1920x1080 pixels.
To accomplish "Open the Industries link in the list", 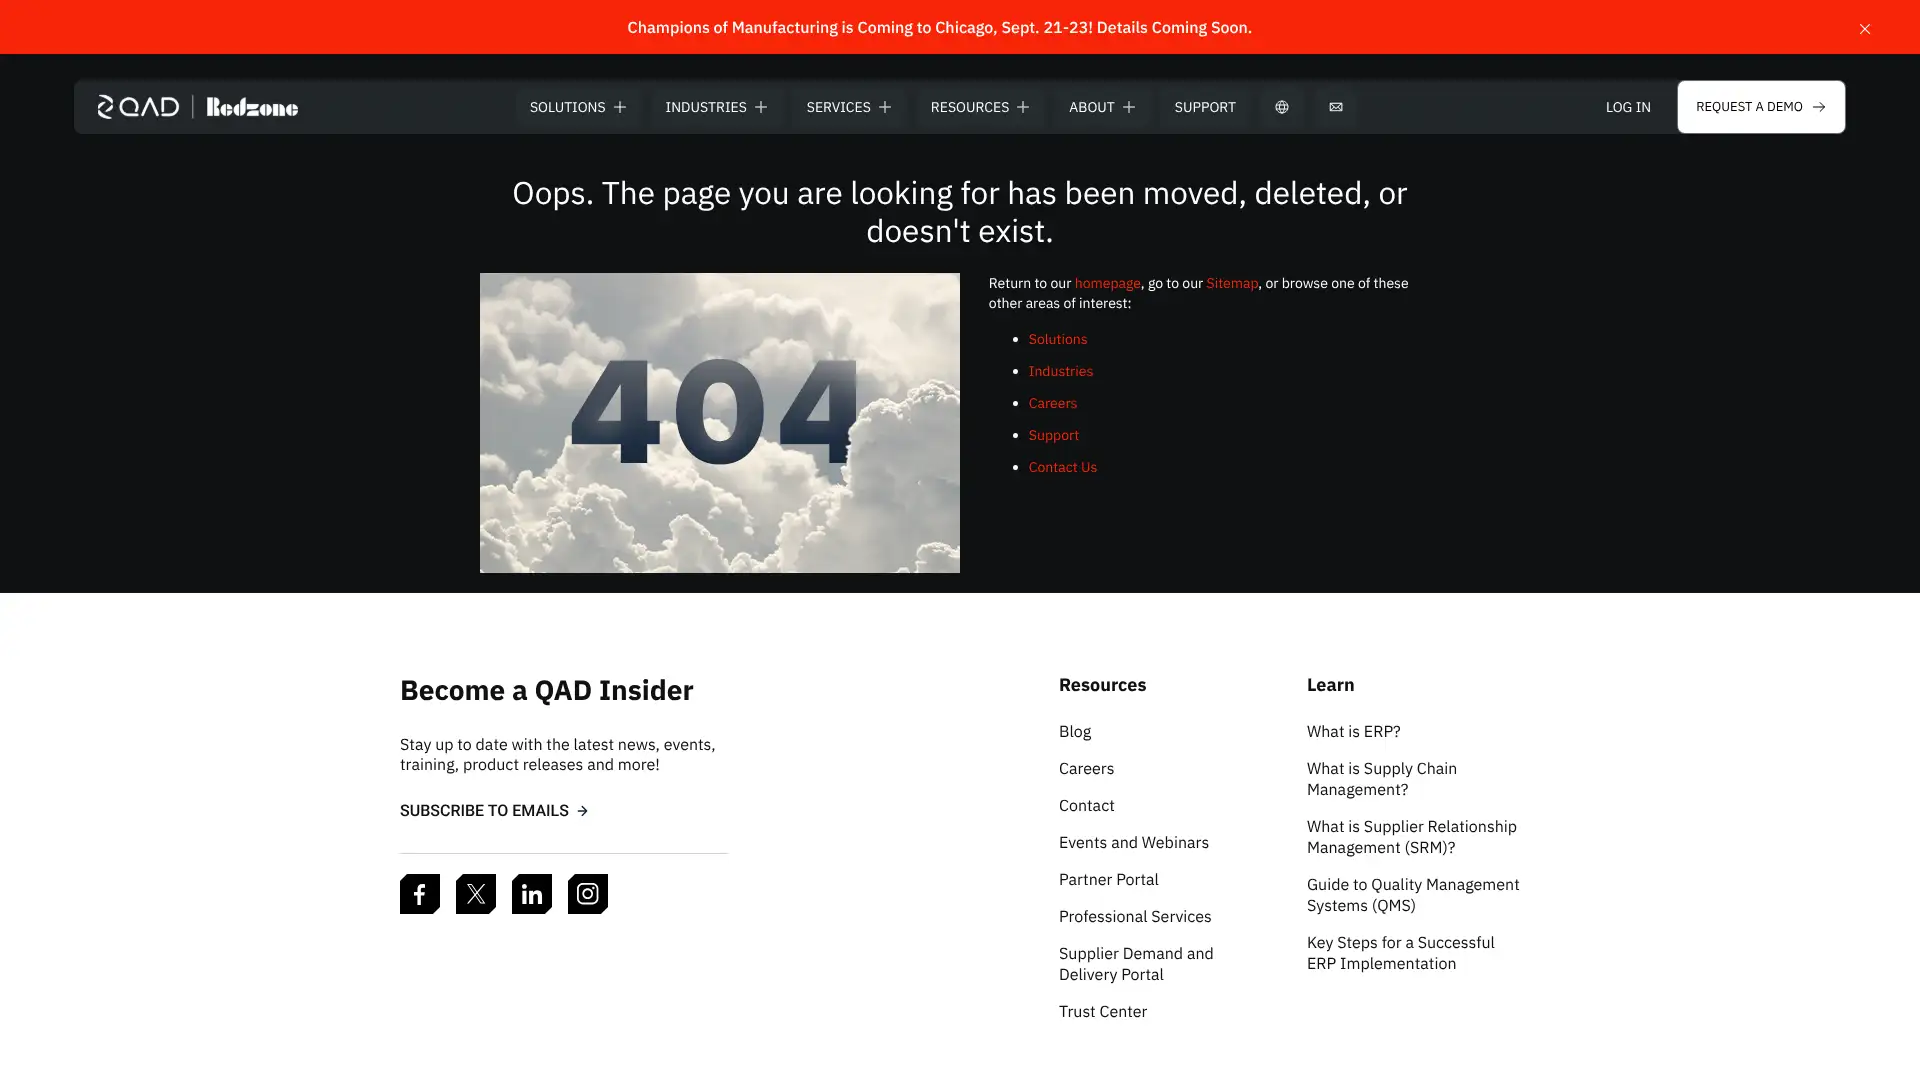I will (x=1060, y=371).
